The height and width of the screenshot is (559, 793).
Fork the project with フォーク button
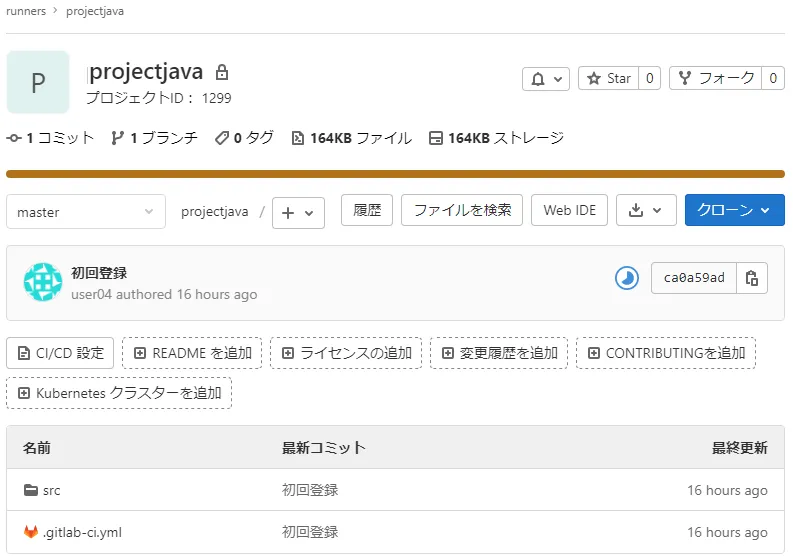(x=716, y=78)
